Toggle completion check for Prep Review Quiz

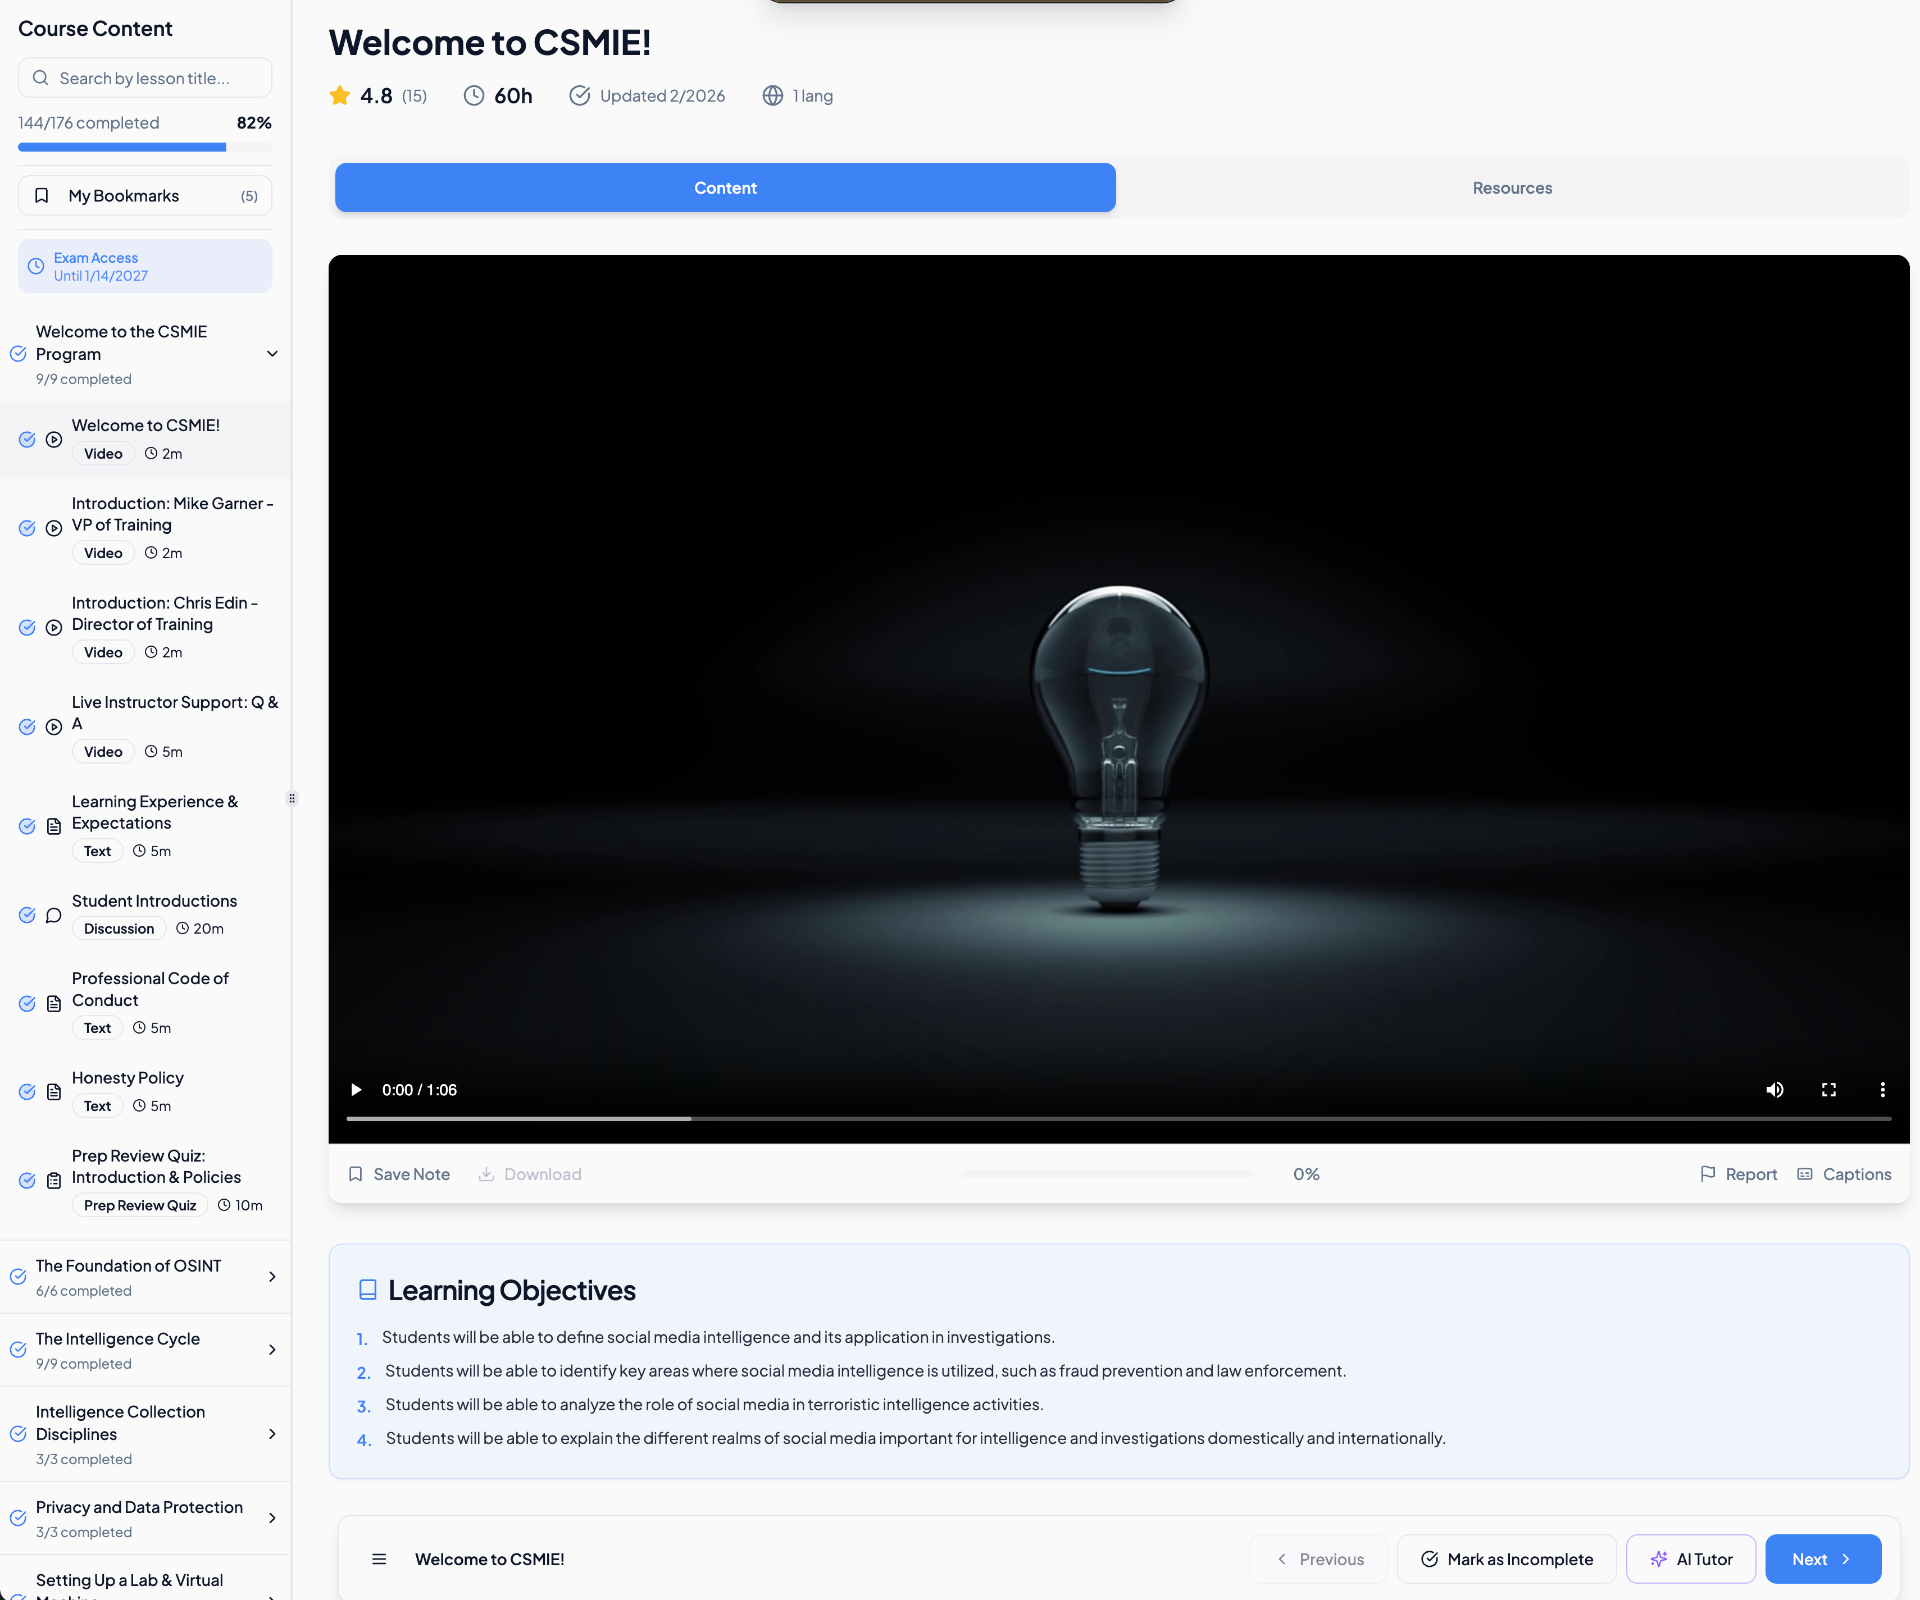point(27,1180)
